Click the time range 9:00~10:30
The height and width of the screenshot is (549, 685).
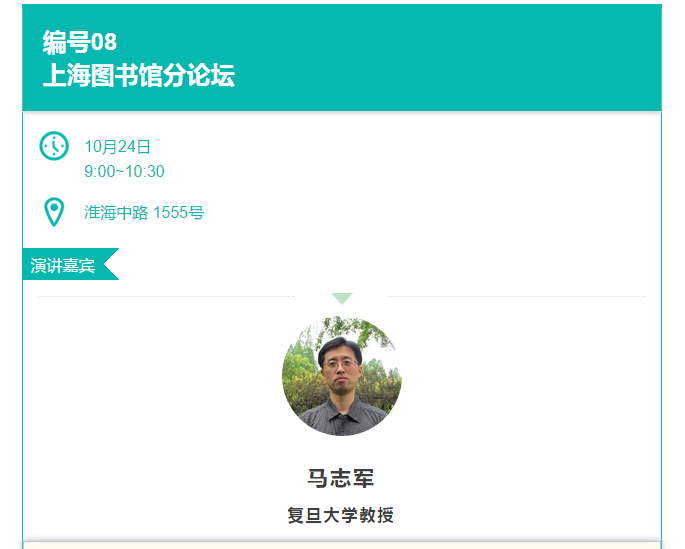124,172
